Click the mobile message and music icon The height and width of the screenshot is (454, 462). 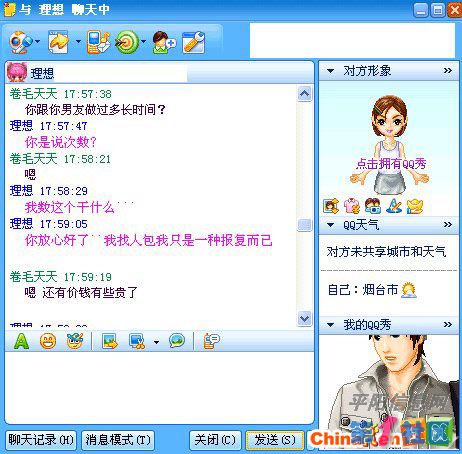[98, 42]
